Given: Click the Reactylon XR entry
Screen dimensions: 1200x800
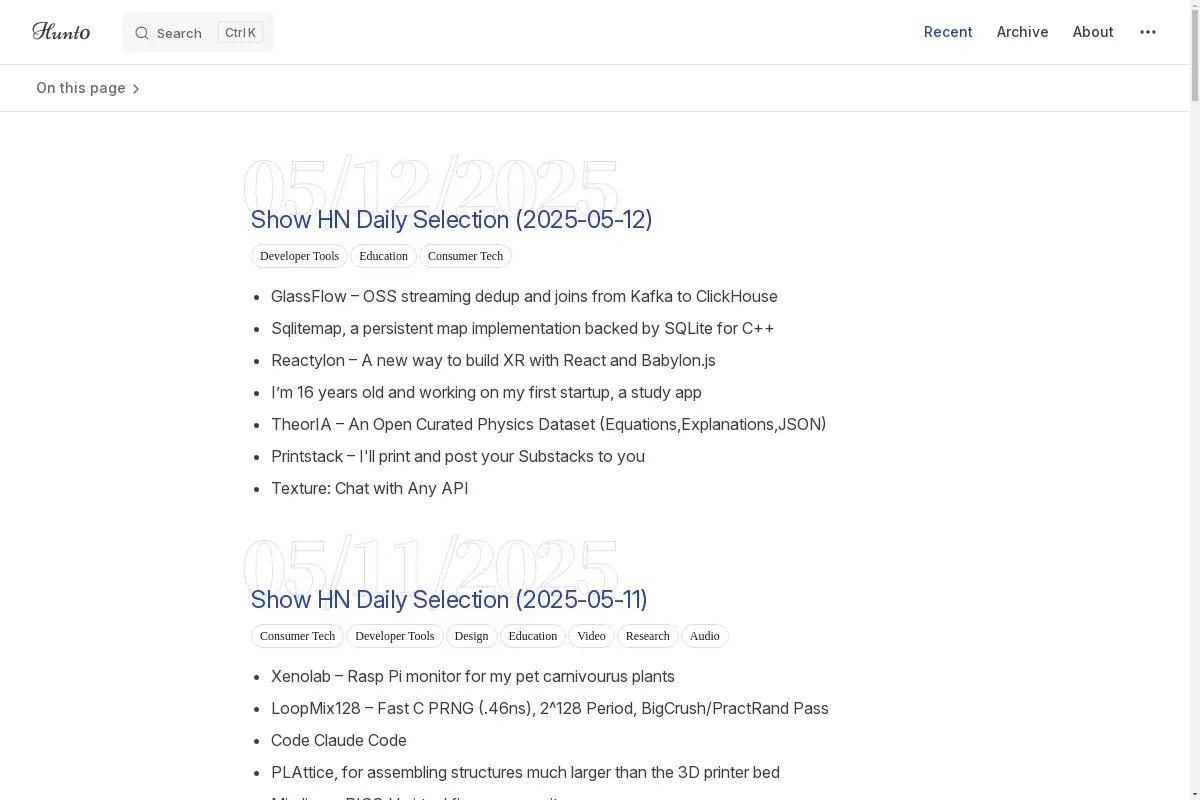Looking at the screenshot, I should [x=493, y=360].
